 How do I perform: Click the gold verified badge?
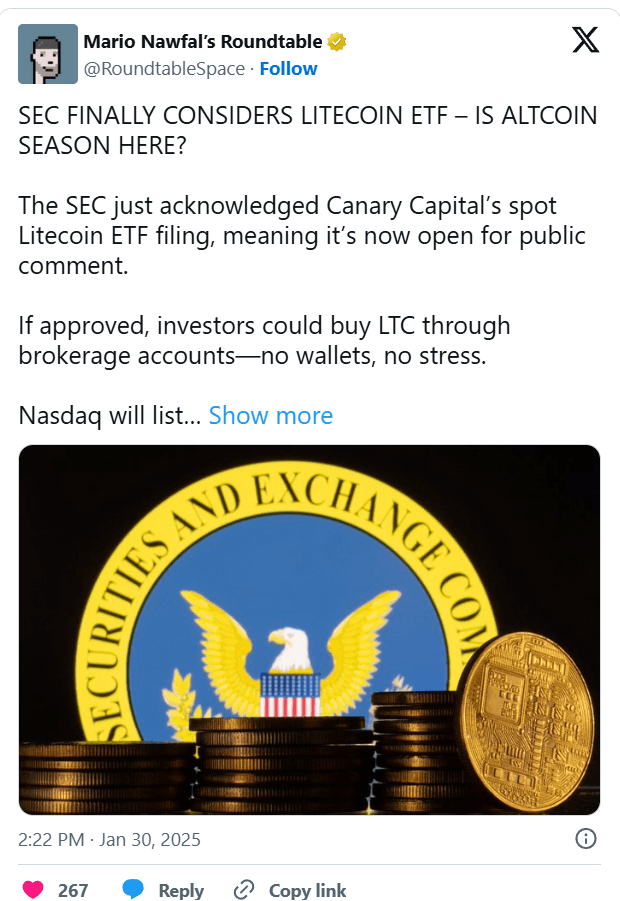[x=337, y=41]
